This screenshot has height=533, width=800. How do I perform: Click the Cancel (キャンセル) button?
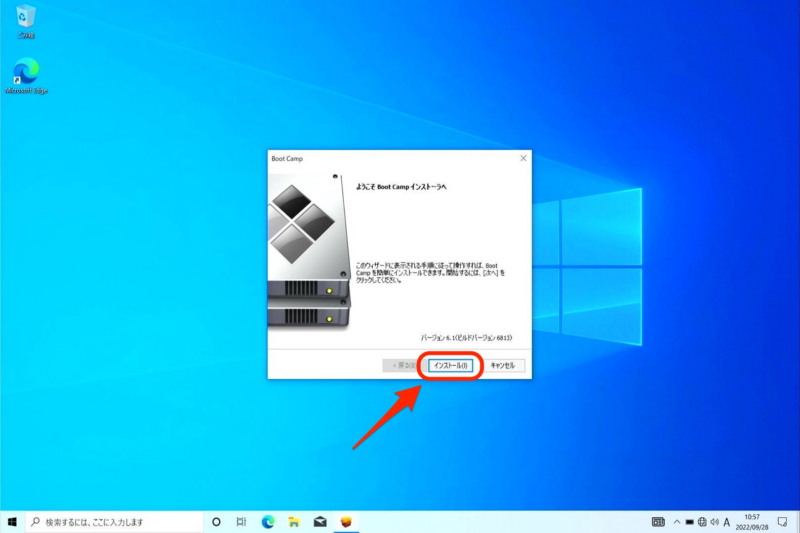click(x=503, y=366)
